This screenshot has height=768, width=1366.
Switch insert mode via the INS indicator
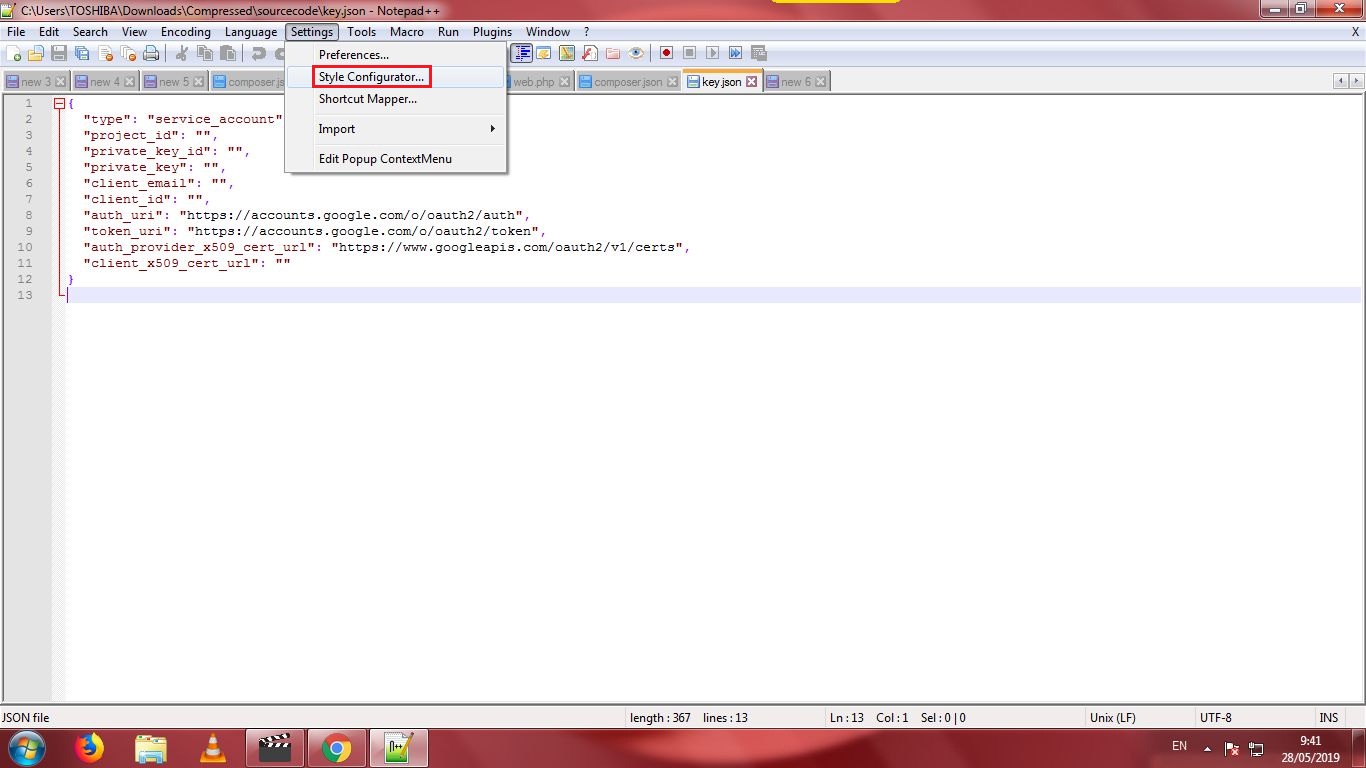(1329, 717)
